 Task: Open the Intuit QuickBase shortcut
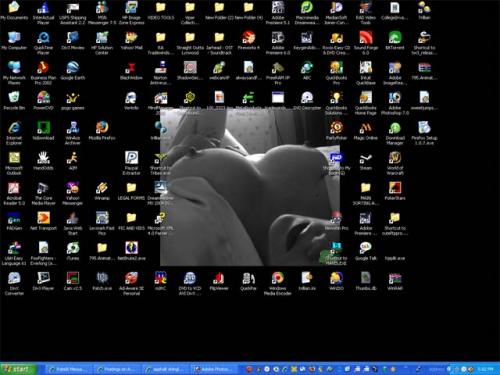[x=366, y=73]
